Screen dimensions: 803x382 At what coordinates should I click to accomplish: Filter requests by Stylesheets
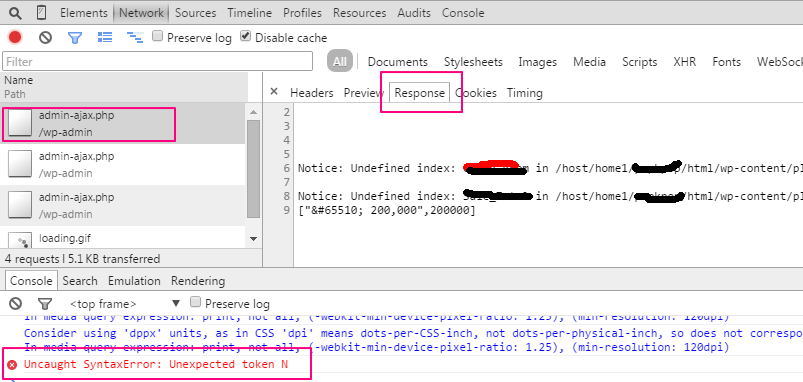(x=473, y=62)
